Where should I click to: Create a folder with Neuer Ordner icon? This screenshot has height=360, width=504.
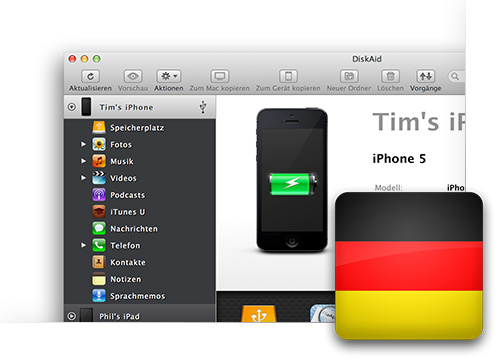349,76
